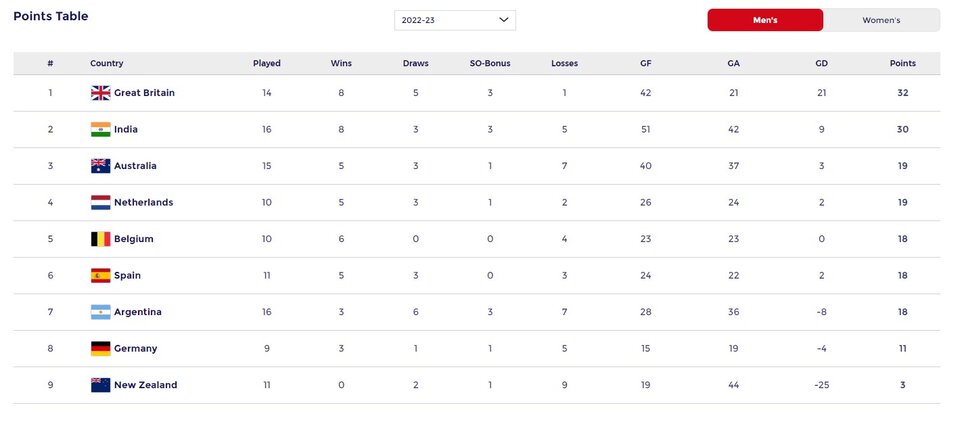Click the Argentina flag icon
This screenshot has width=960, height=422.
point(100,312)
